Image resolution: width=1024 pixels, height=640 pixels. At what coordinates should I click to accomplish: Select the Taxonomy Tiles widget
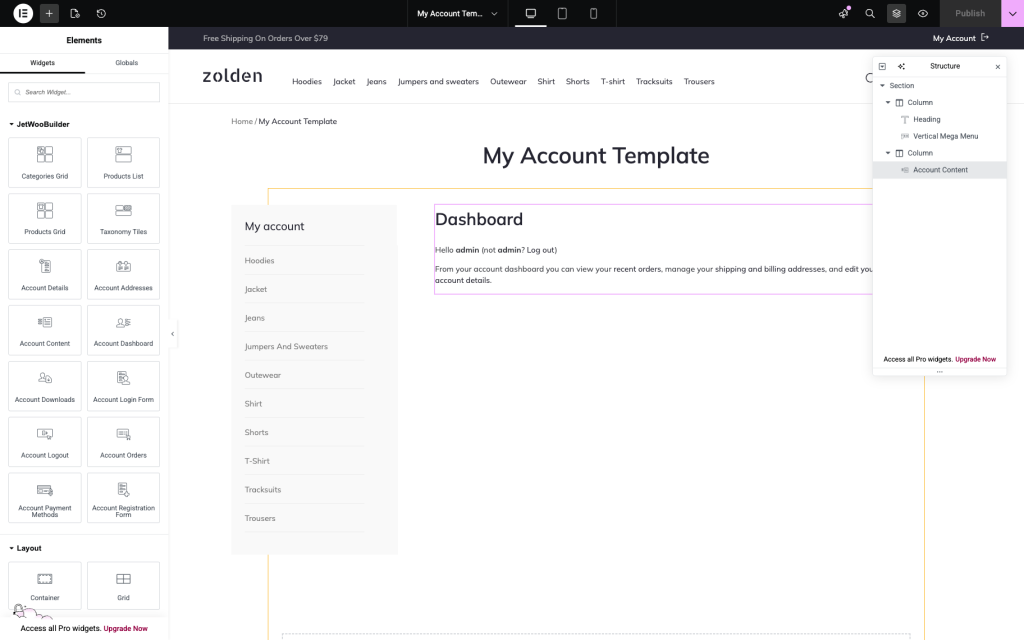(123, 218)
